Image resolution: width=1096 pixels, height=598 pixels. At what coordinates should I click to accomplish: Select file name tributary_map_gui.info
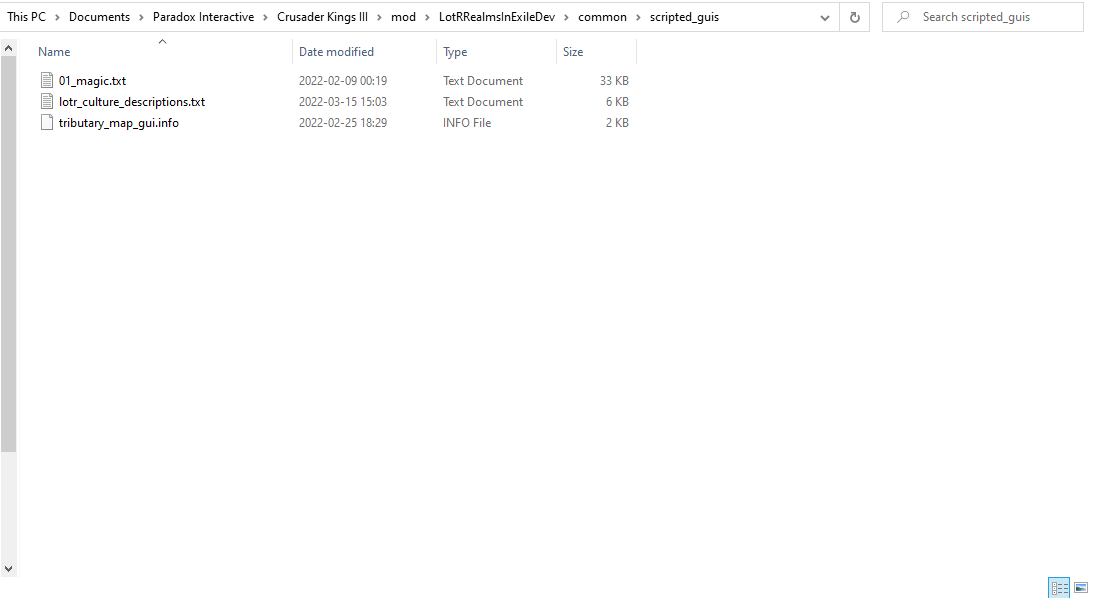(119, 123)
